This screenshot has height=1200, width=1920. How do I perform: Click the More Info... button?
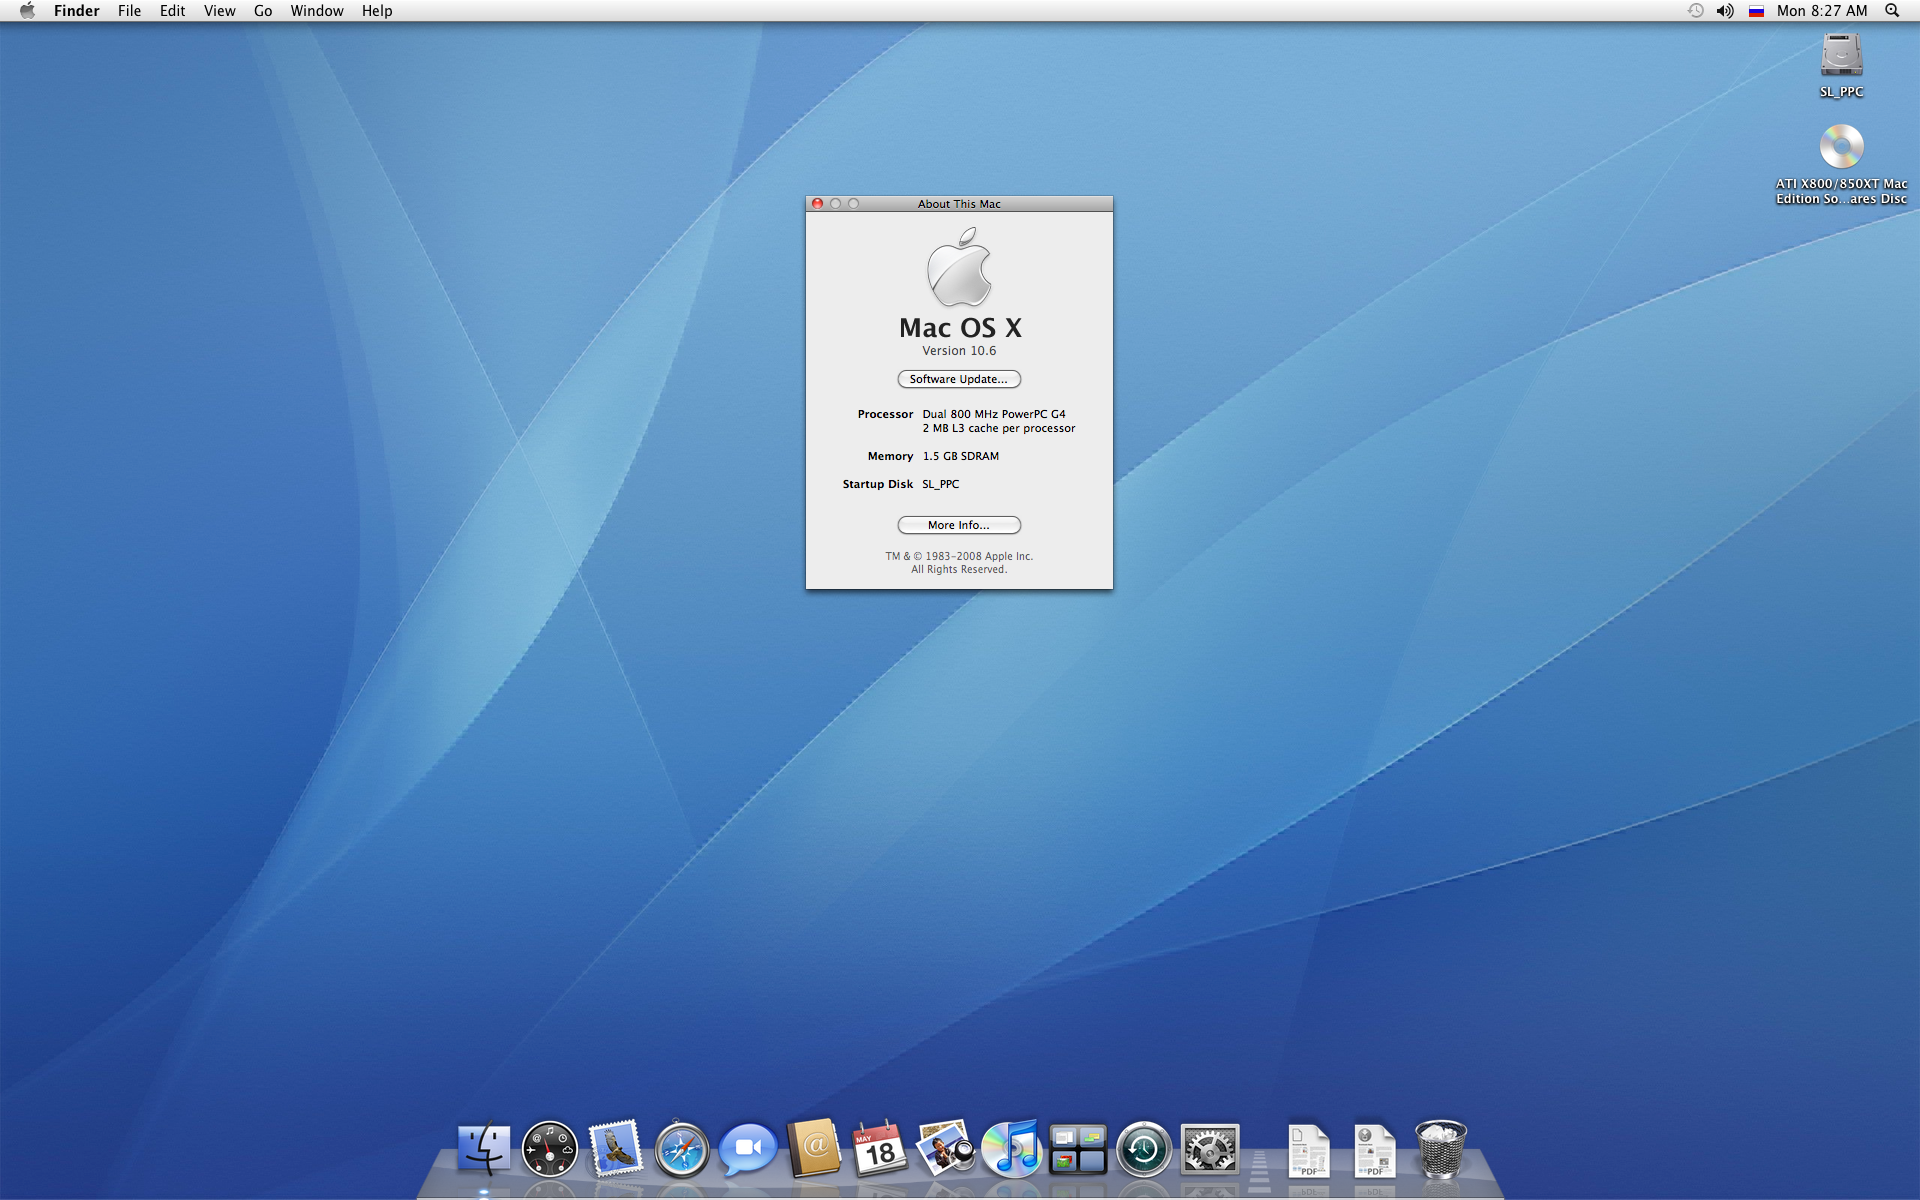point(959,525)
